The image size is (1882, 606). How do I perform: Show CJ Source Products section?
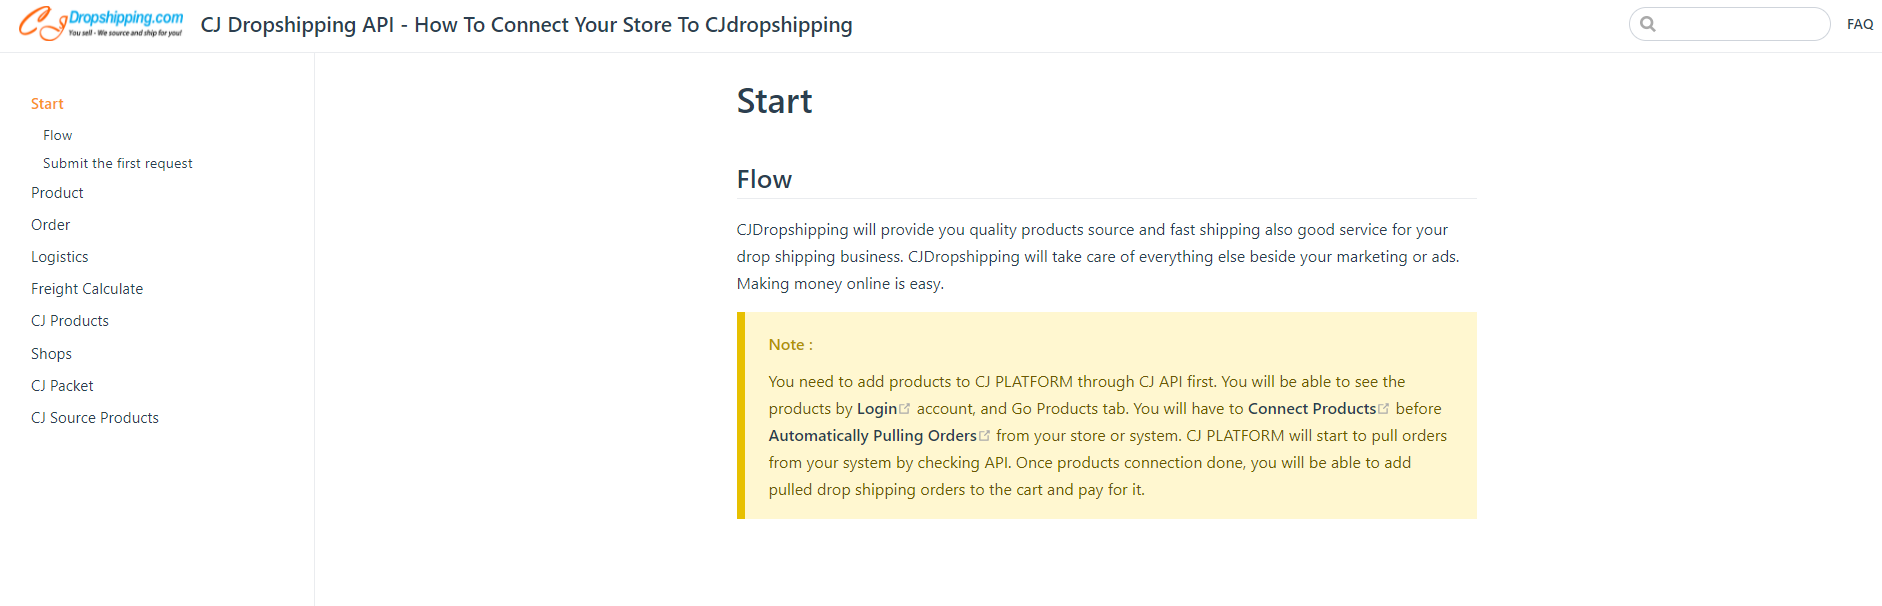point(94,418)
